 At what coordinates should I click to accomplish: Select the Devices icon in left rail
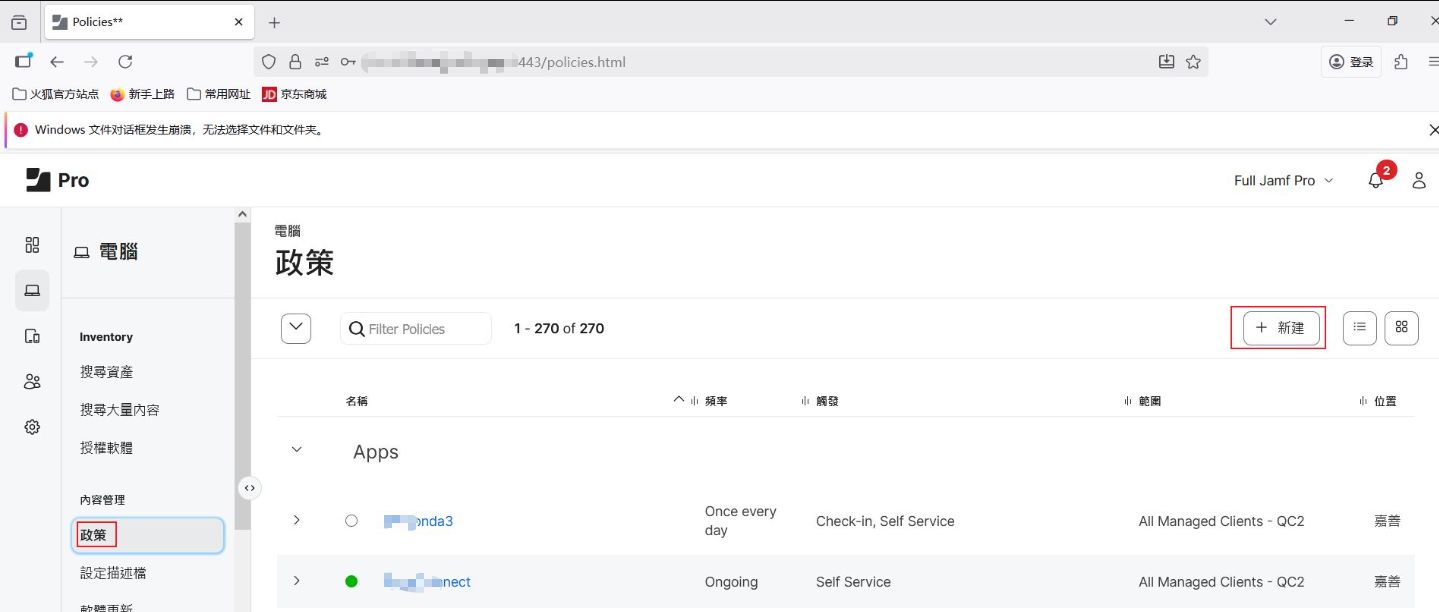[x=32, y=336]
